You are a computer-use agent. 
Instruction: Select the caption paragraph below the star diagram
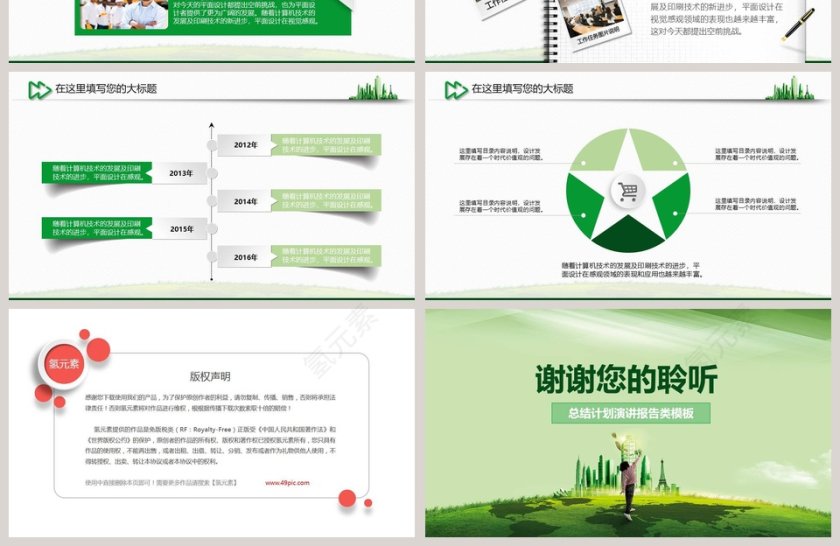[632, 270]
